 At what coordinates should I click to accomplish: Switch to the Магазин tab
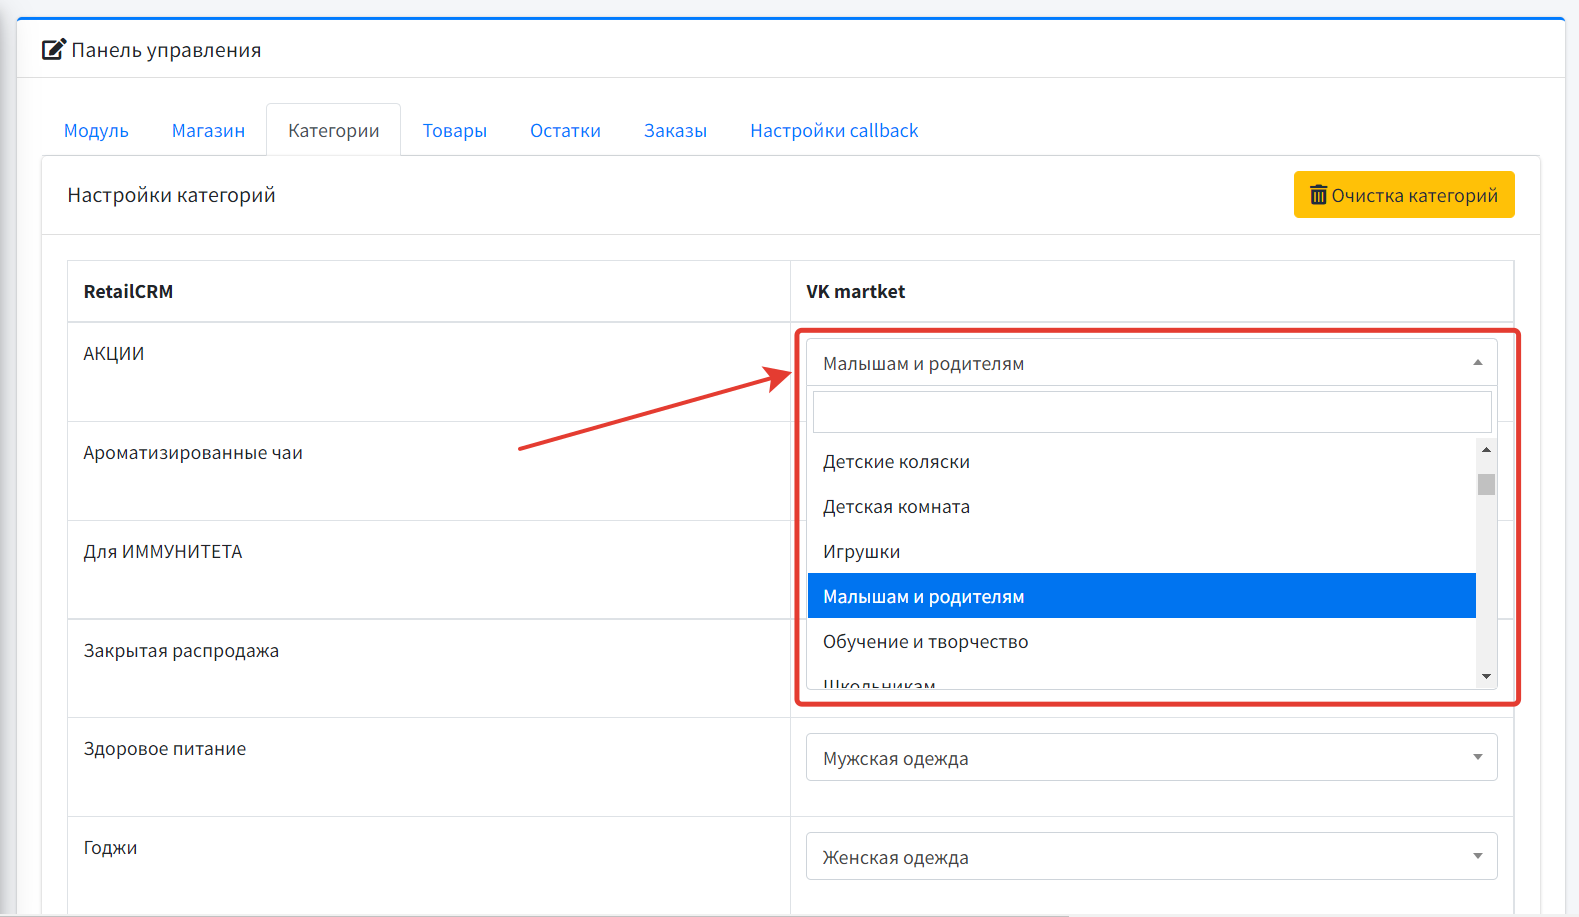208,131
